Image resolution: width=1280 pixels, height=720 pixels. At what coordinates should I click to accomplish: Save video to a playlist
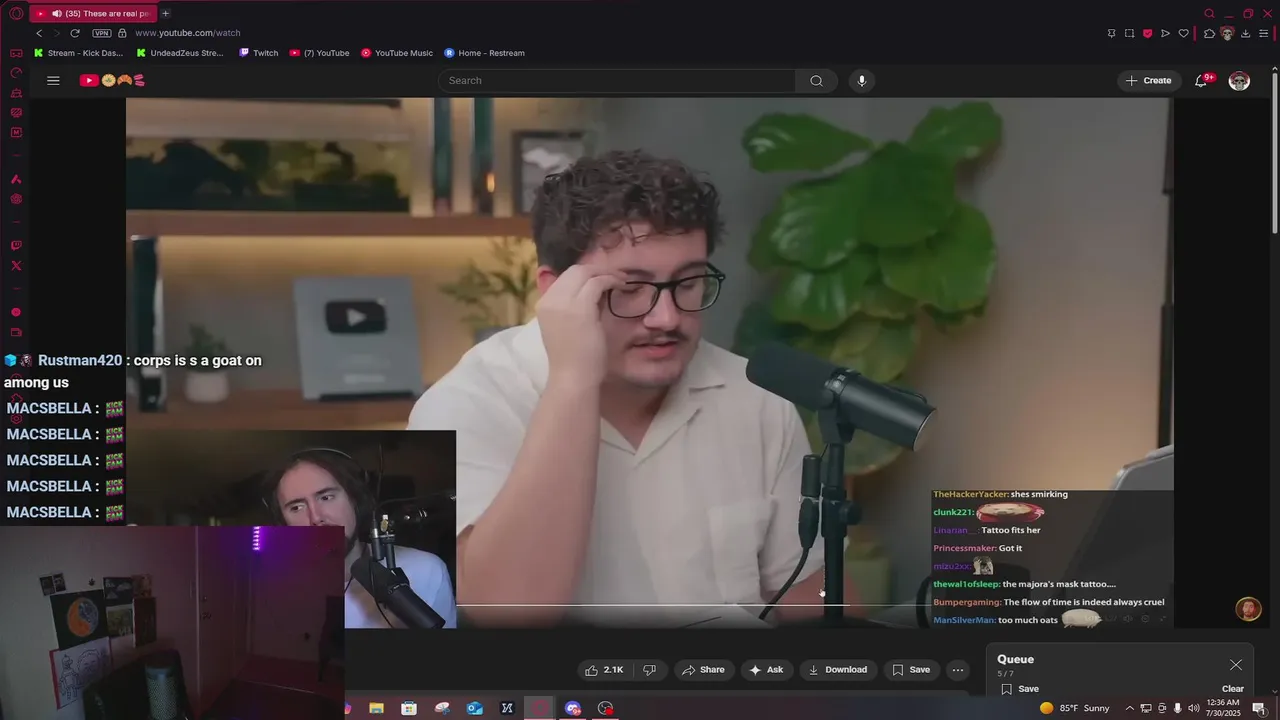[x=911, y=670]
